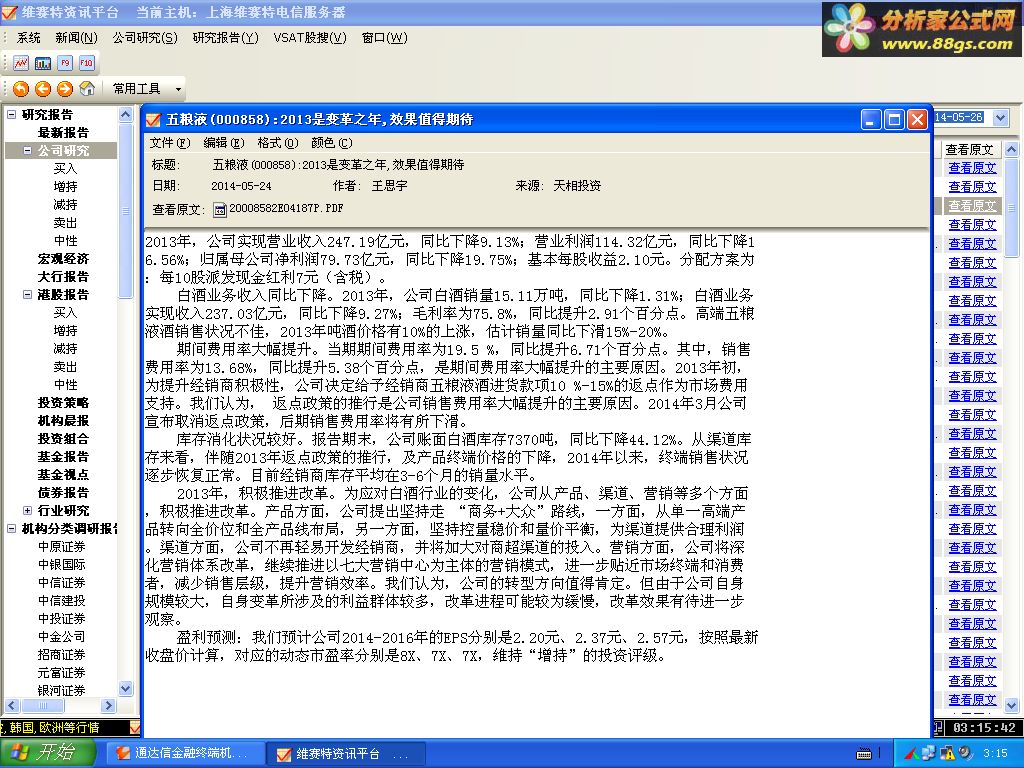The width and height of the screenshot is (1024, 768).
Task: Click the report list scroll-up arrow
Action: point(1011,149)
